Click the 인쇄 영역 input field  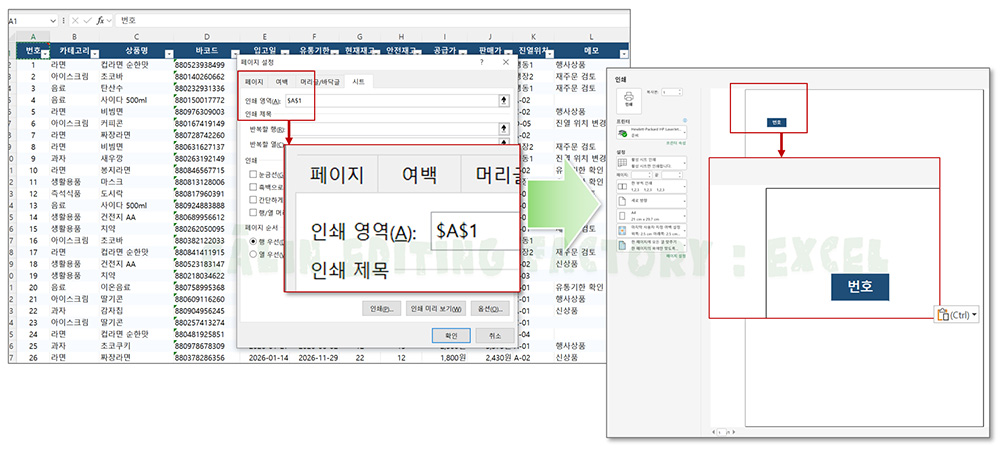click(x=391, y=100)
